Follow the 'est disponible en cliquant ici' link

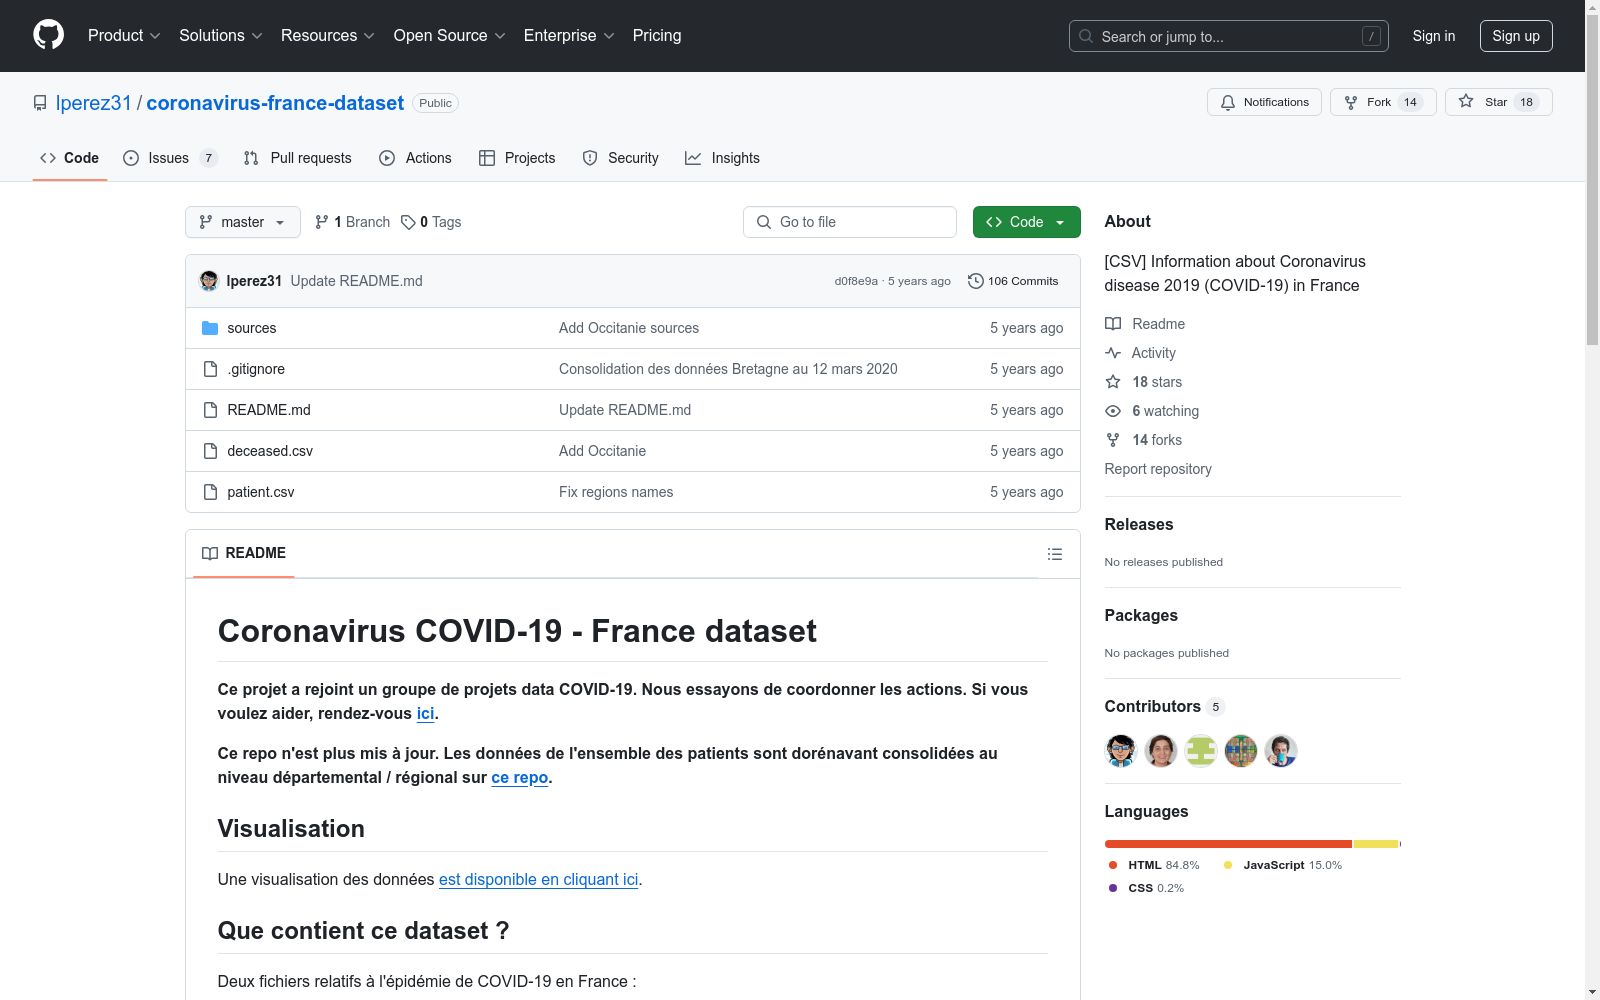tap(539, 879)
